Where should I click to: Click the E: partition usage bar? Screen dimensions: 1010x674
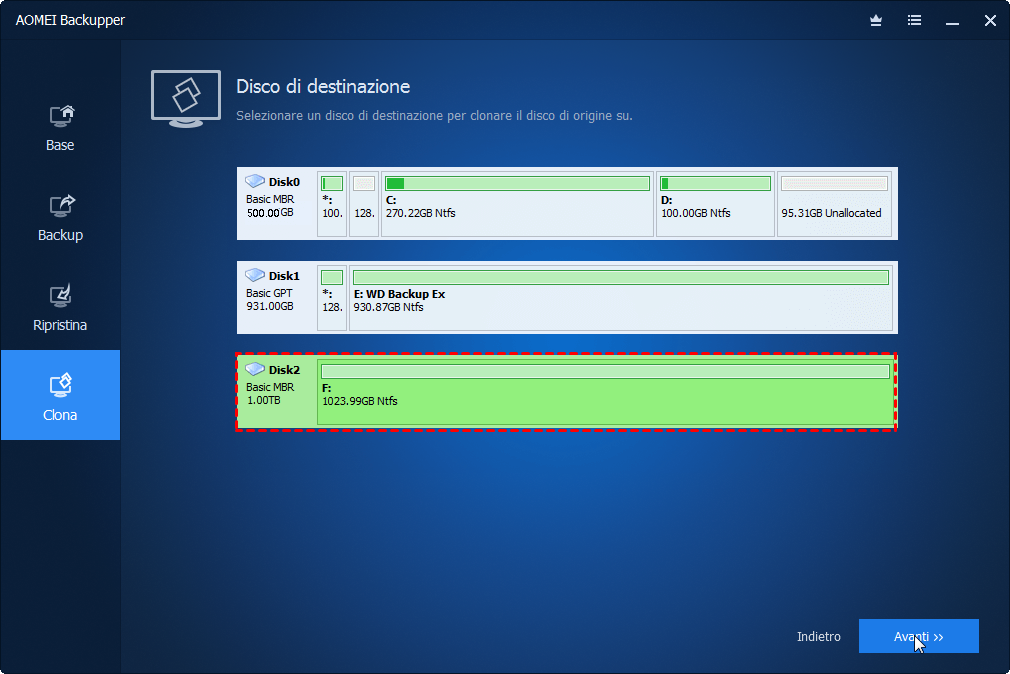(621, 278)
